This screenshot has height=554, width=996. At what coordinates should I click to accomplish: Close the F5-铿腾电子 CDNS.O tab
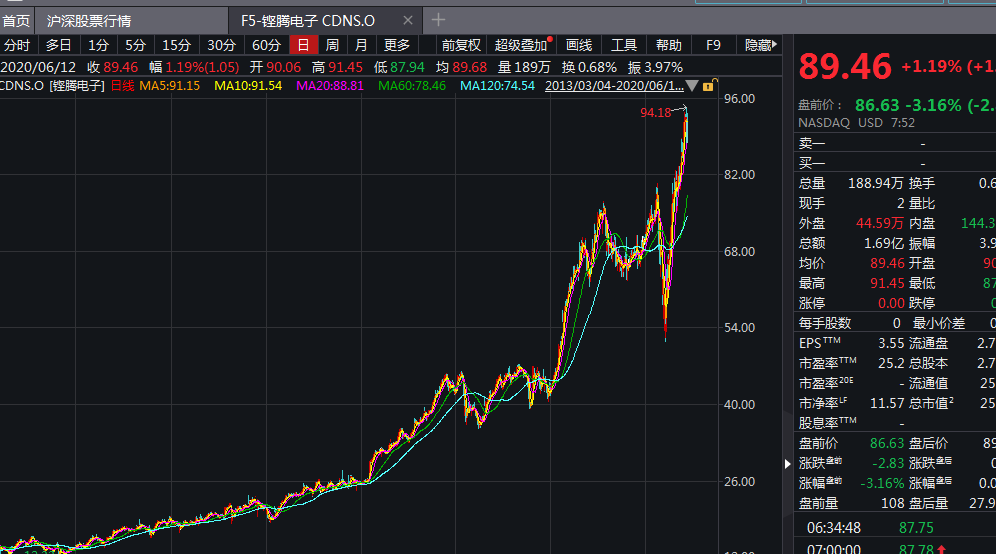click(x=408, y=20)
